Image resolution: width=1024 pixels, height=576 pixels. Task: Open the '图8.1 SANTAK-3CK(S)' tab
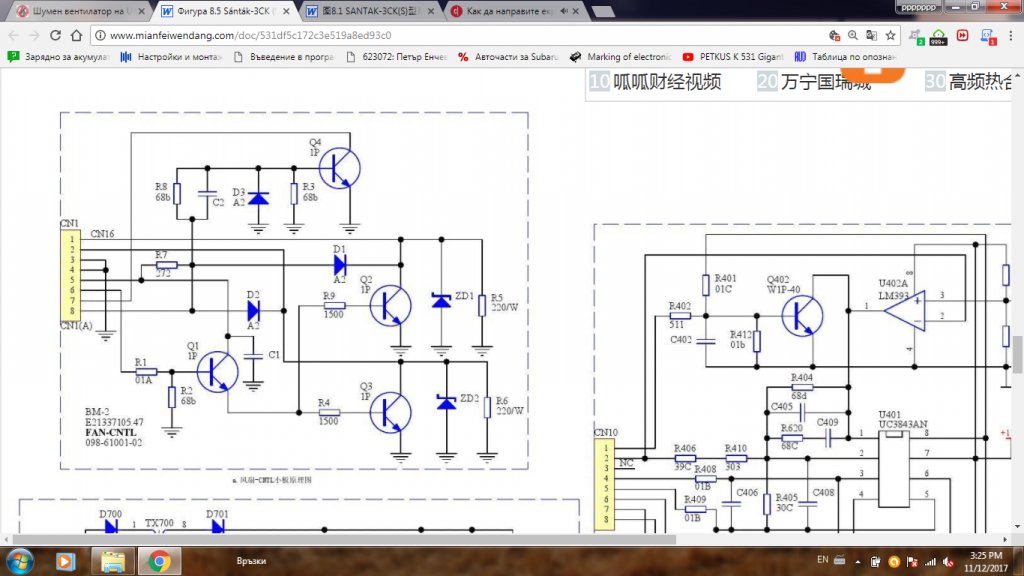370,11
